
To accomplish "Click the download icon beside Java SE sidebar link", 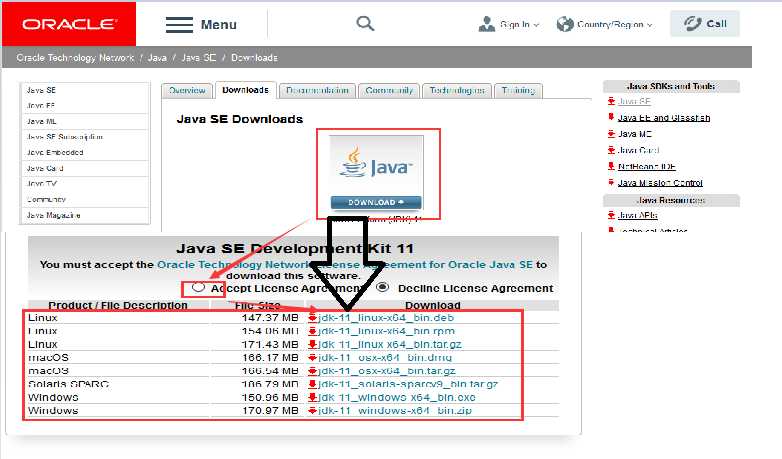I will (x=611, y=101).
